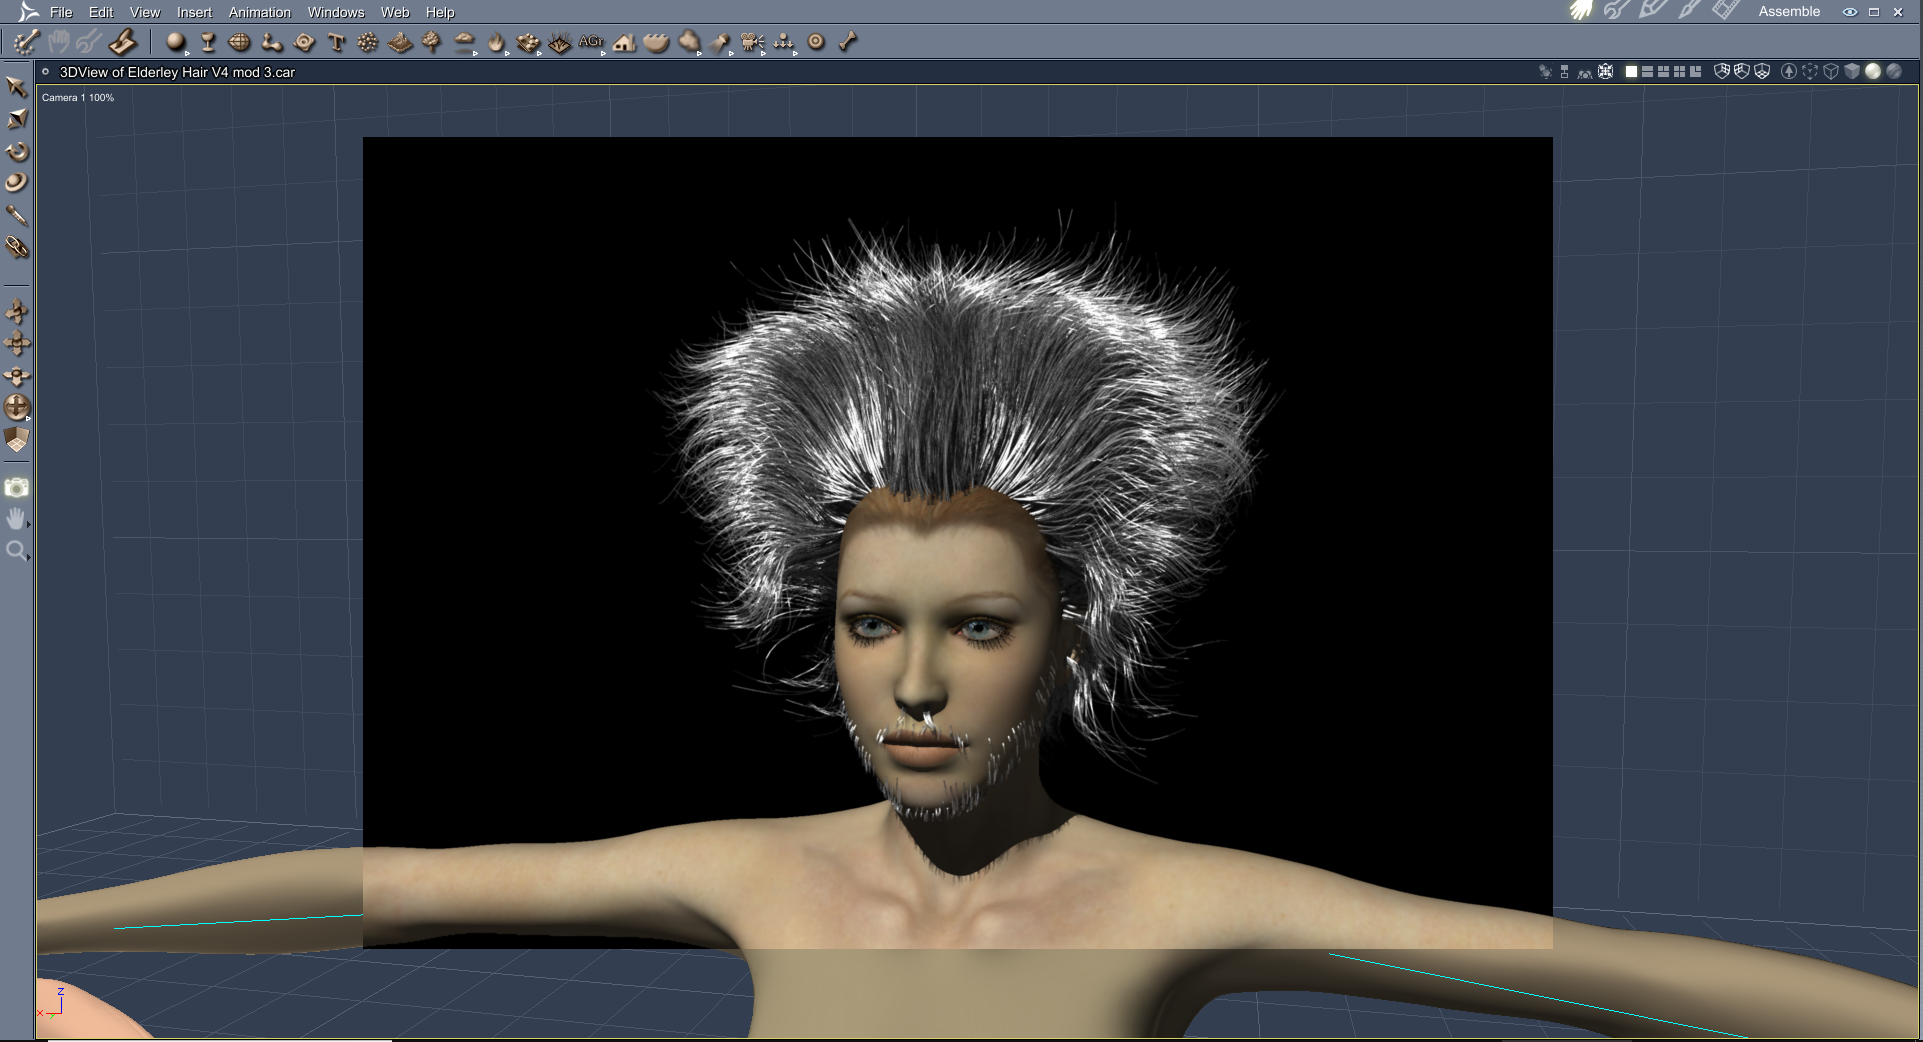Switch to the Texture room (brush icon)
Screen dimensions: 1923x1042
tap(1689, 11)
